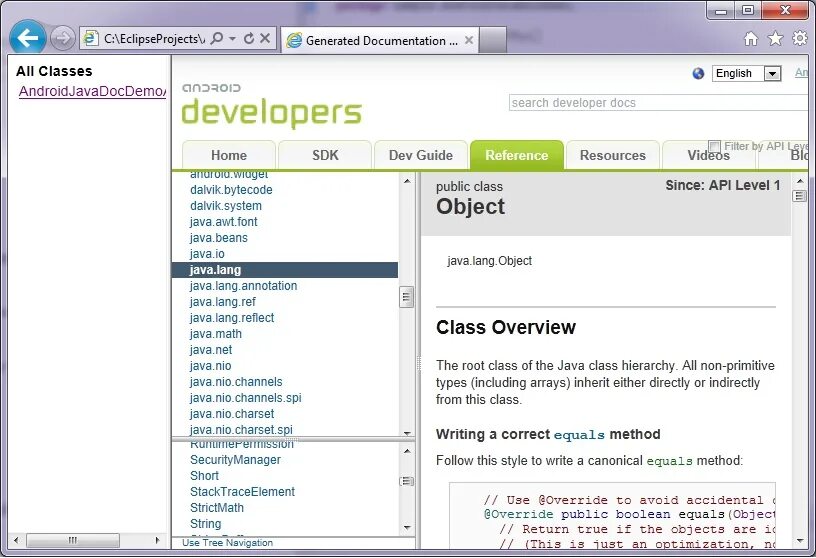Click the equals link in Writing a correct heading
Image resolution: width=816 pixels, height=558 pixels.
(x=579, y=435)
